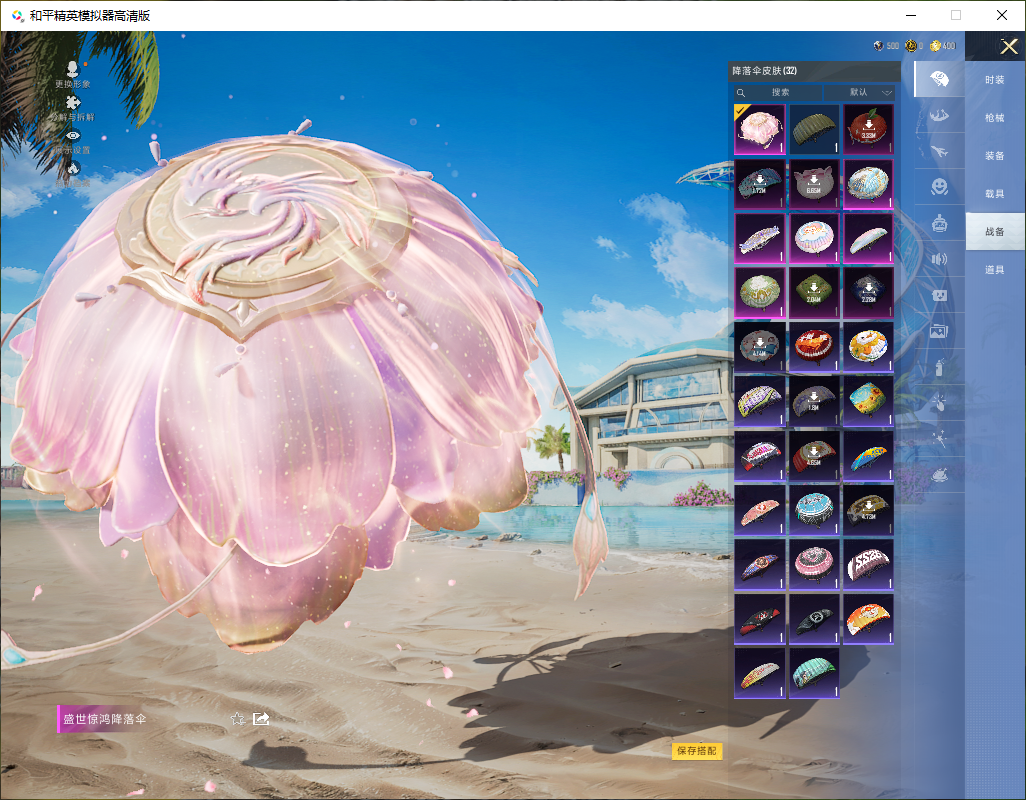Select the yellow-white duck parachute skin
This screenshot has width=1026, height=800.
[868, 347]
